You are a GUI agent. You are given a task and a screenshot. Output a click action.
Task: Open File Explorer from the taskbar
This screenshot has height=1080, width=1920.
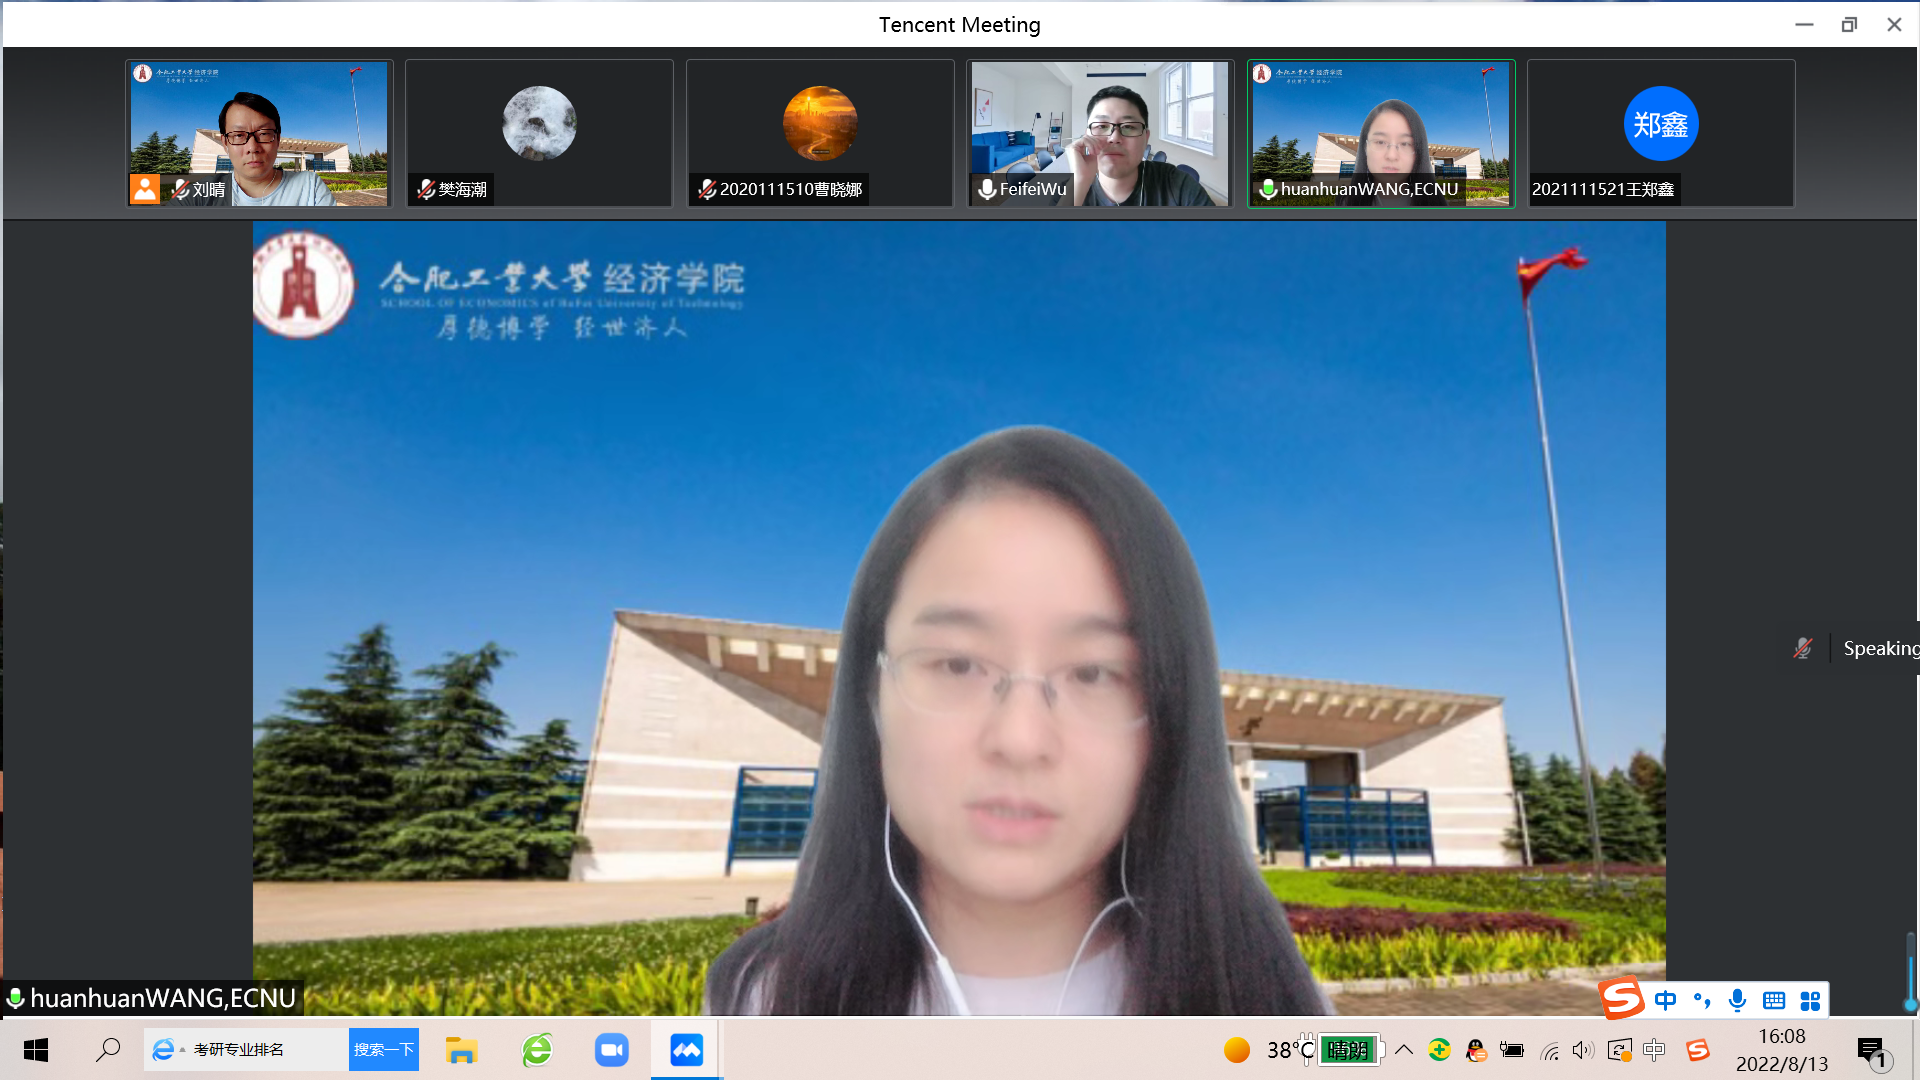click(461, 1050)
